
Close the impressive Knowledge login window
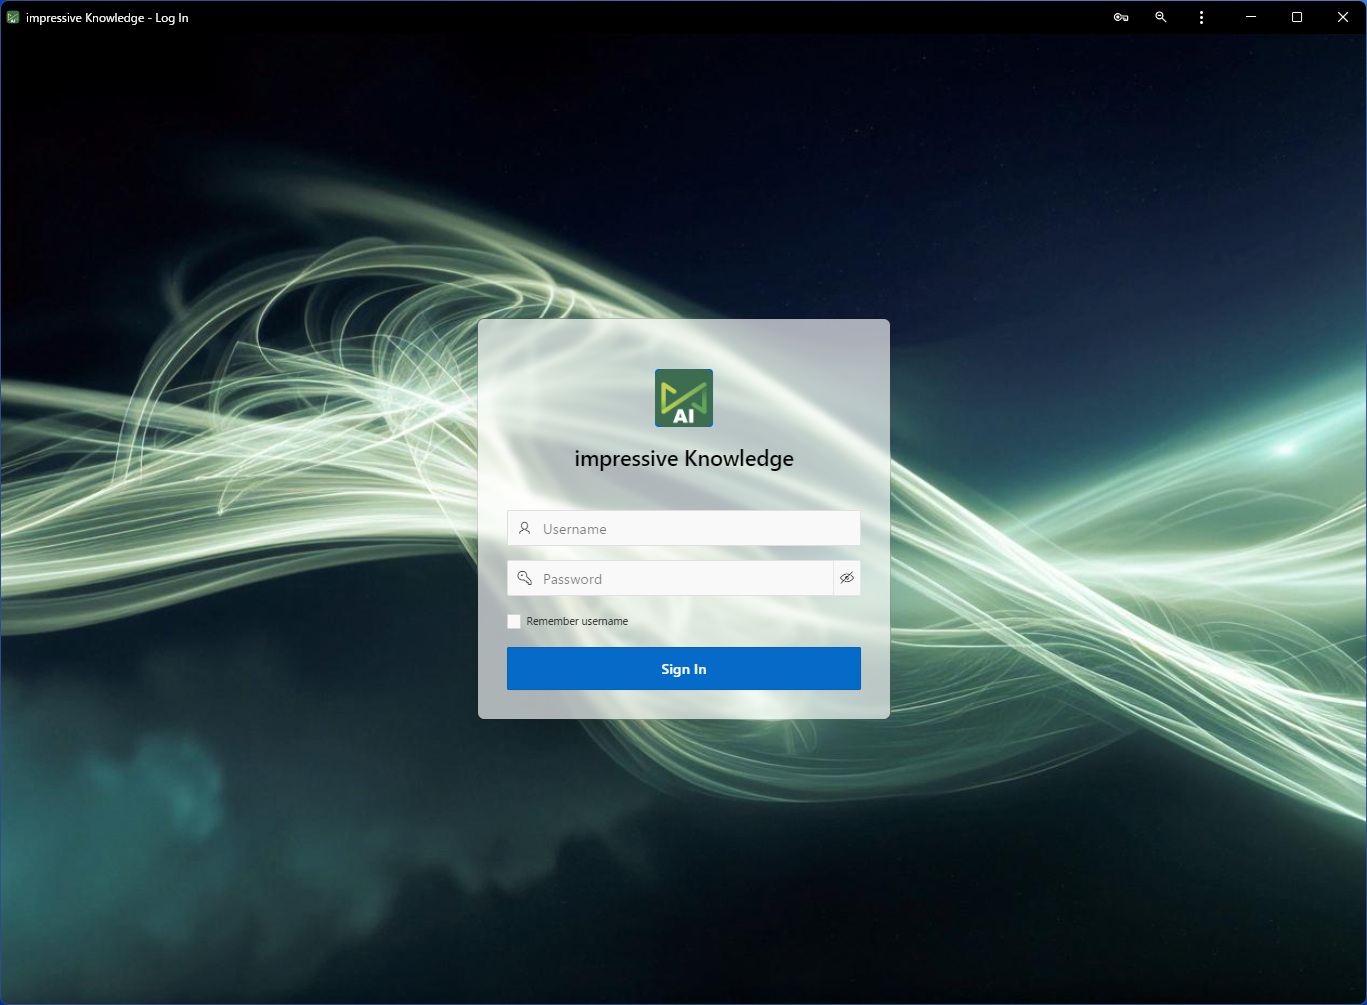[1343, 17]
